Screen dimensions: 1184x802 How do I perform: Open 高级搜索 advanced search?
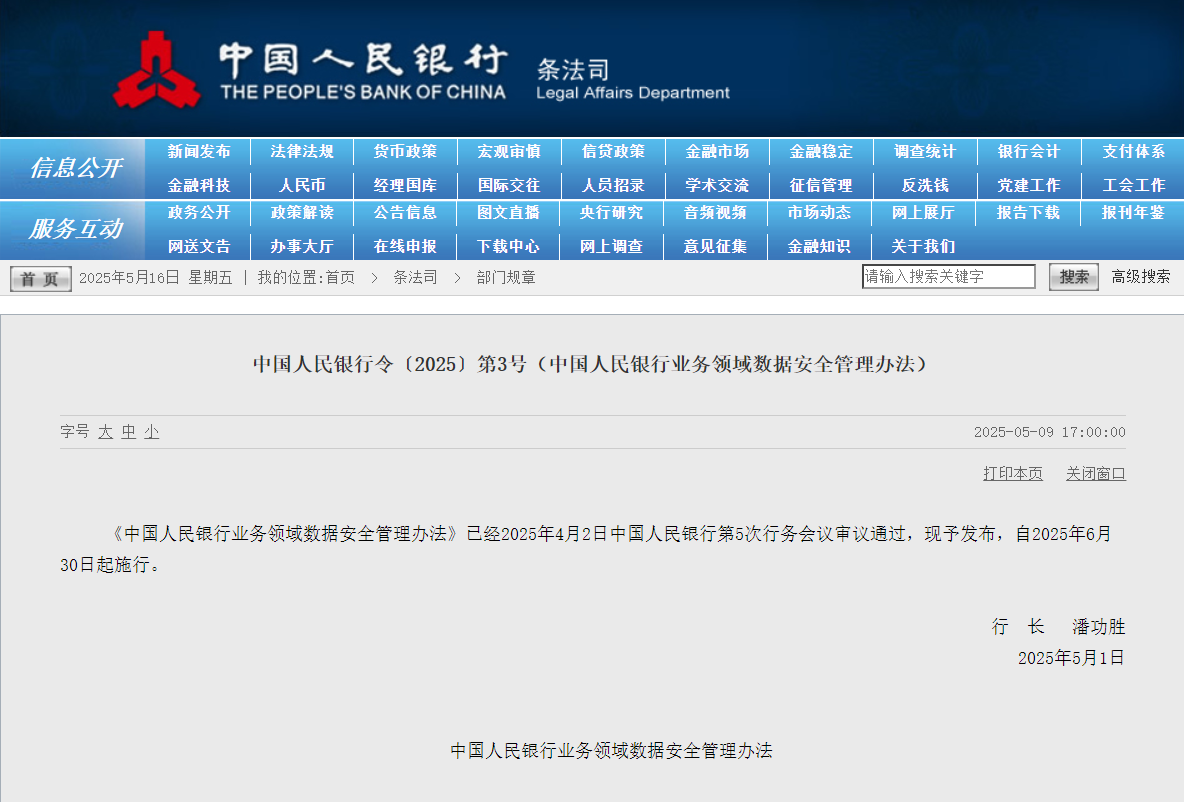1140,277
